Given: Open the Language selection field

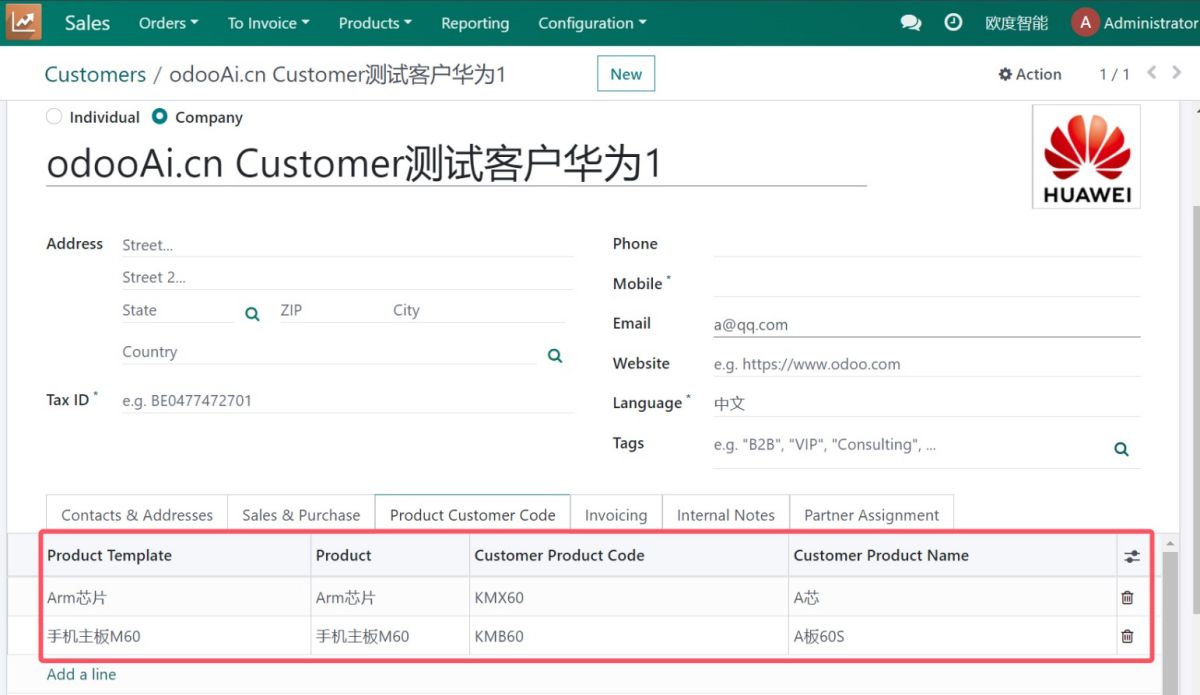Looking at the screenshot, I should tap(926, 403).
